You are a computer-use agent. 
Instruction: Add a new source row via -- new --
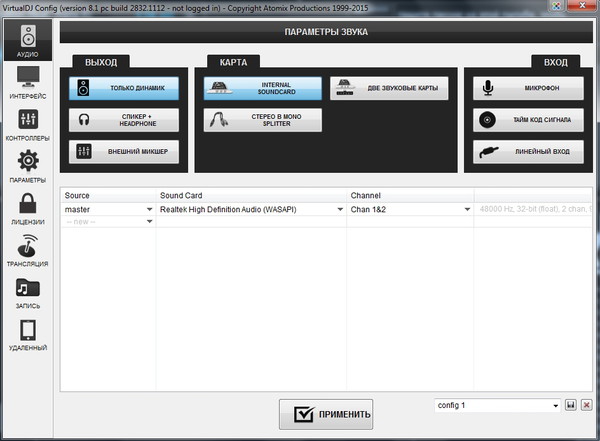[x=105, y=221]
